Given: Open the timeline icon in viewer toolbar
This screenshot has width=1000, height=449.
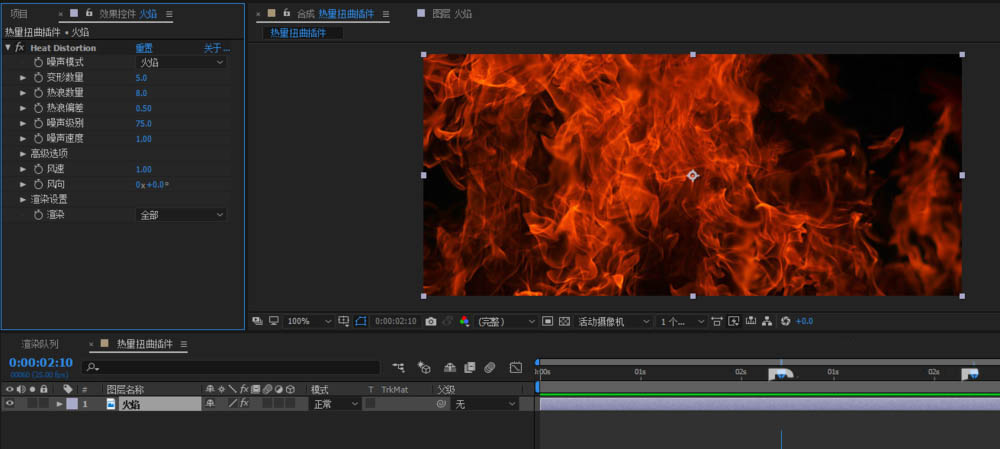Looking at the screenshot, I should pos(751,321).
